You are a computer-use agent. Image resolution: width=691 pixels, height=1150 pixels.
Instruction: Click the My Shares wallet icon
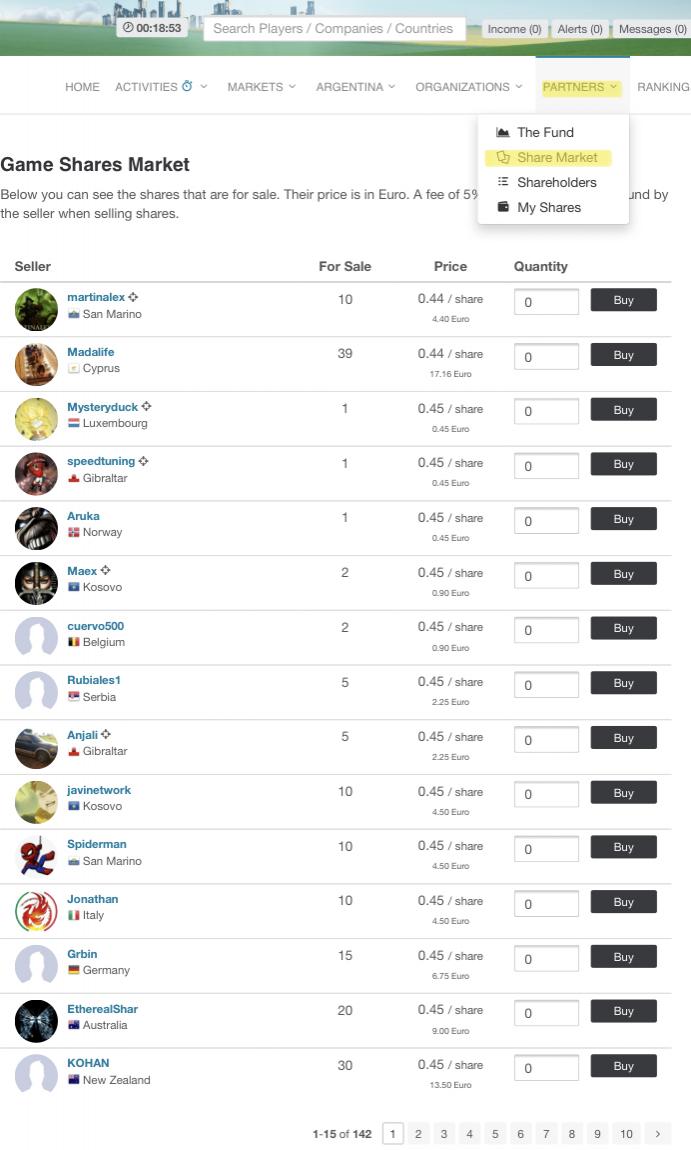(x=502, y=207)
